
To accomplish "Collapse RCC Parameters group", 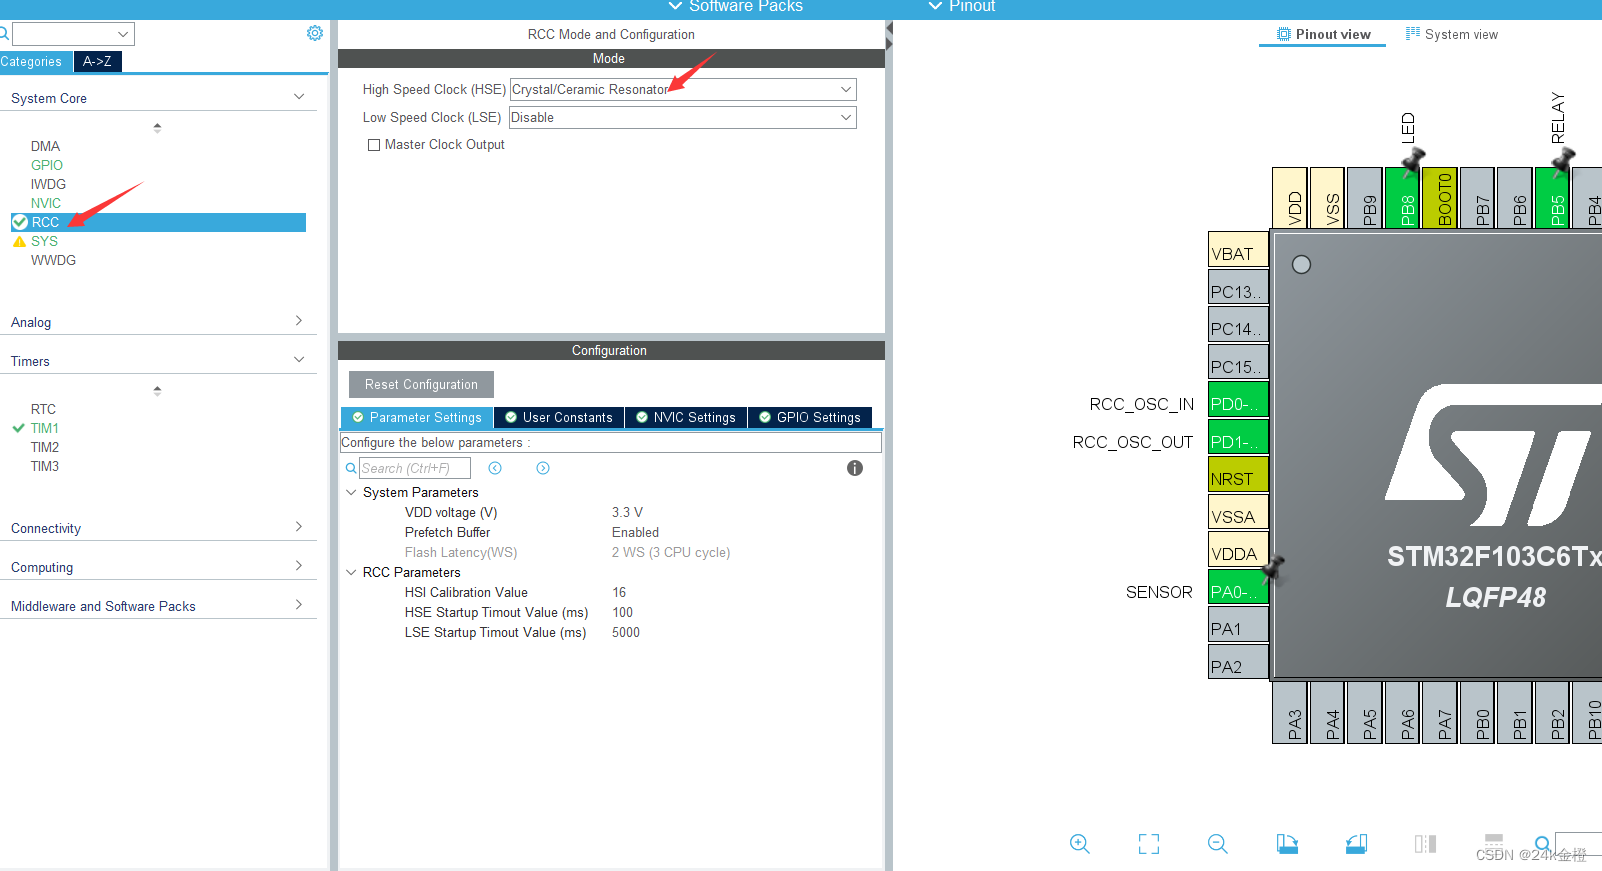I will click(351, 572).
